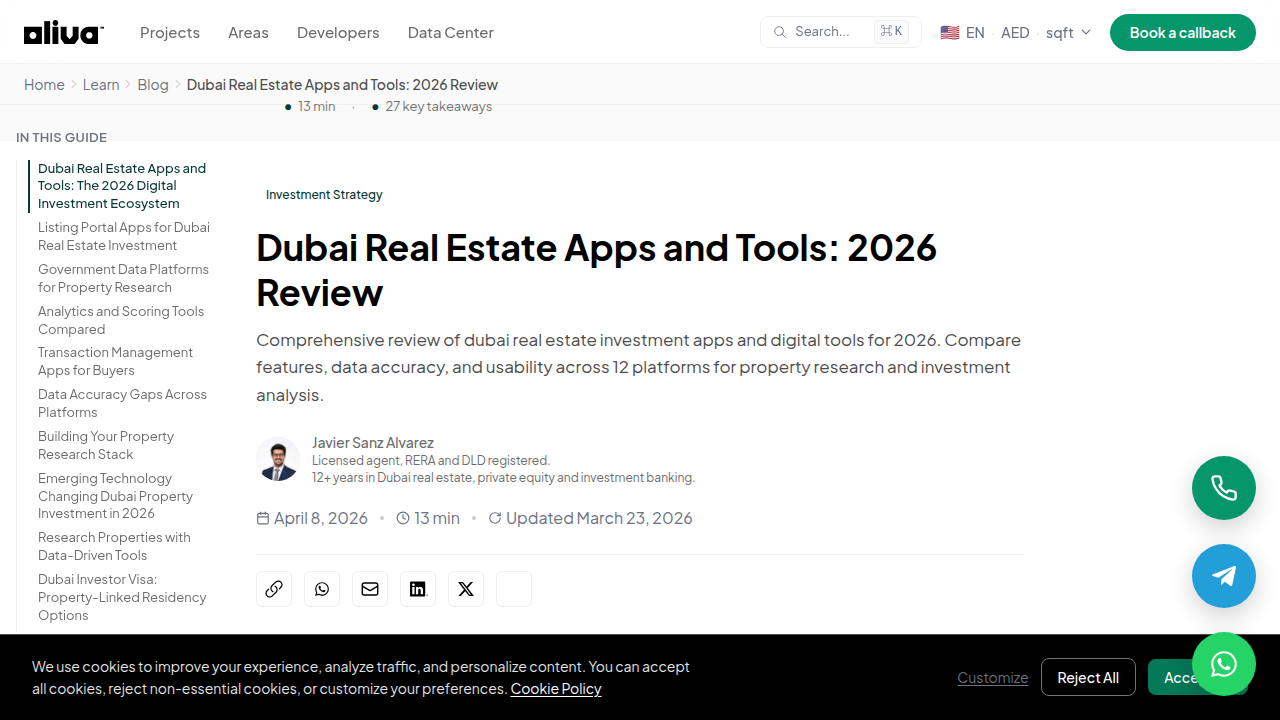The image size is (1280, 720).
Task: Open the Cookie Policy link
Action: point(556,689)
